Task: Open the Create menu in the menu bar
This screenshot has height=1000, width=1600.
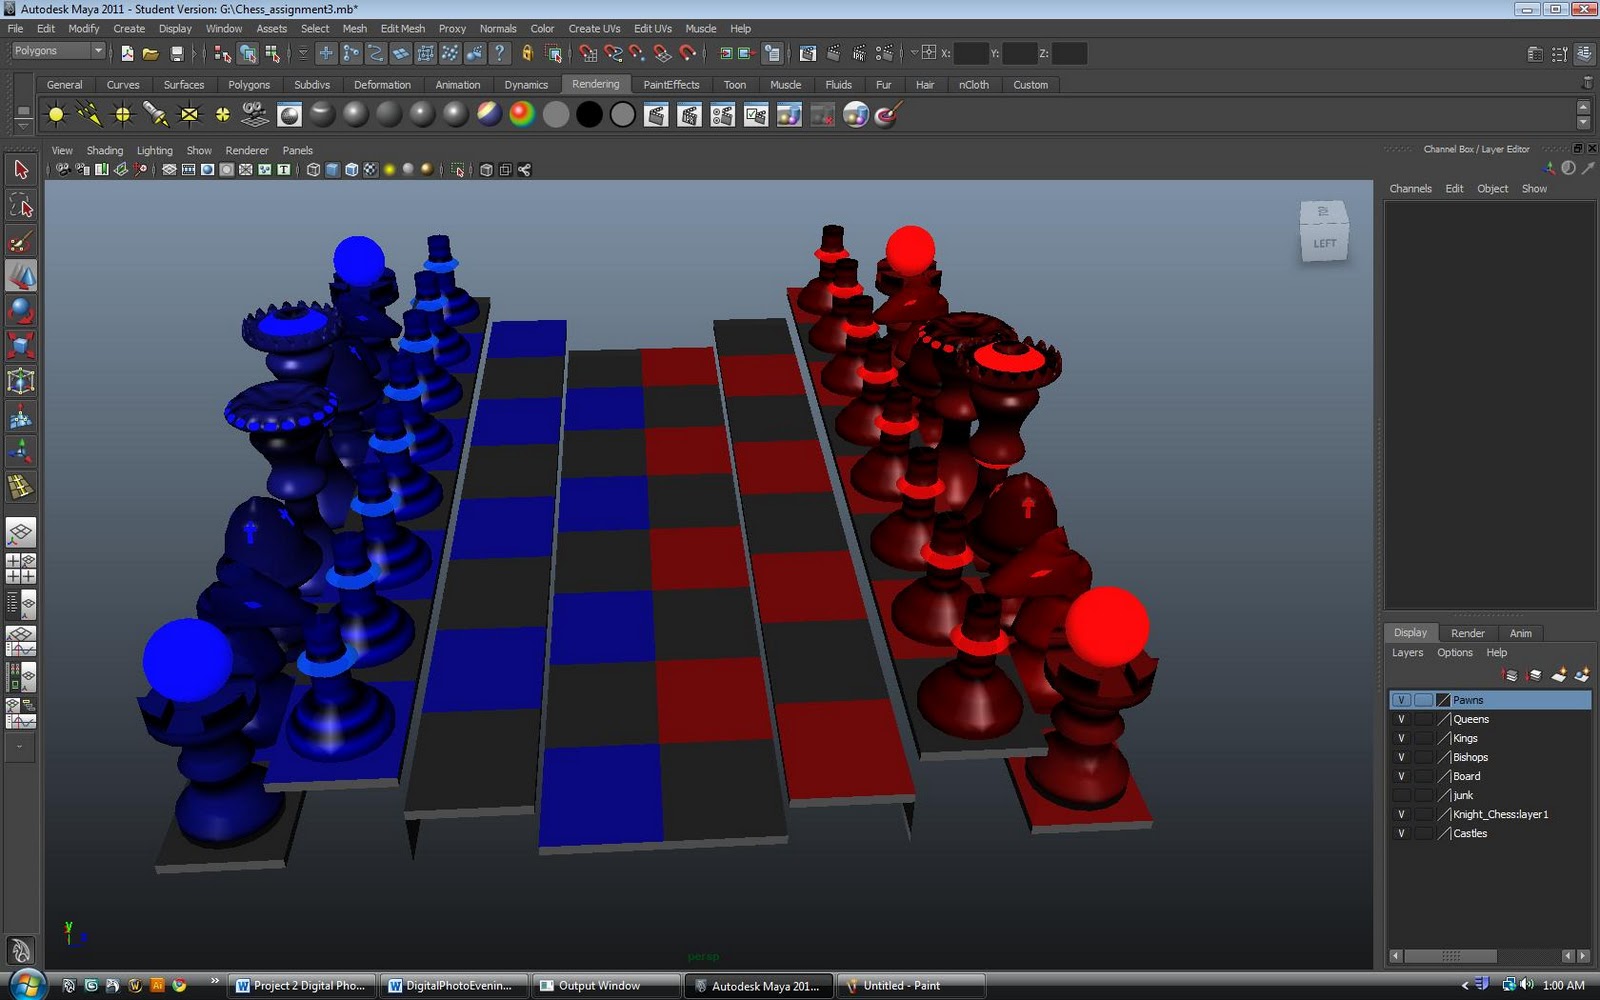Action: point(129,28)
